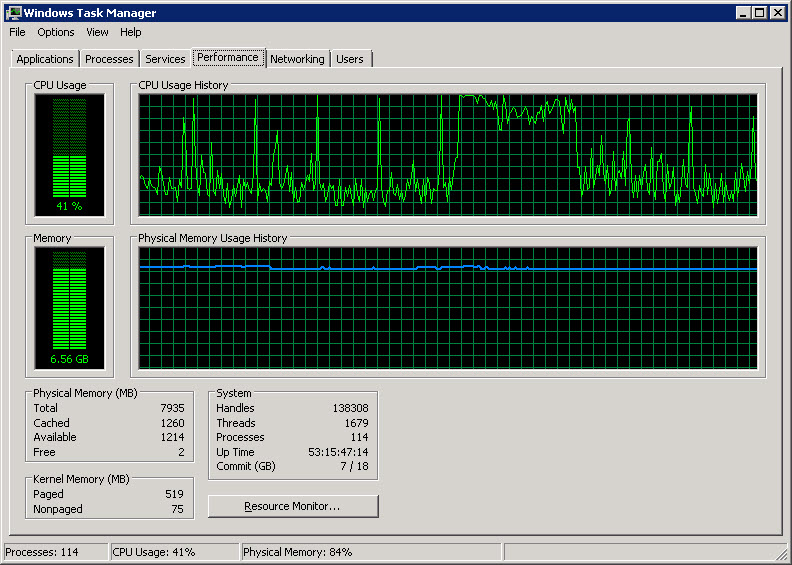Screen dimensions: 792x565
Task: Switch to the Users tab
Action: click(350, 59)
